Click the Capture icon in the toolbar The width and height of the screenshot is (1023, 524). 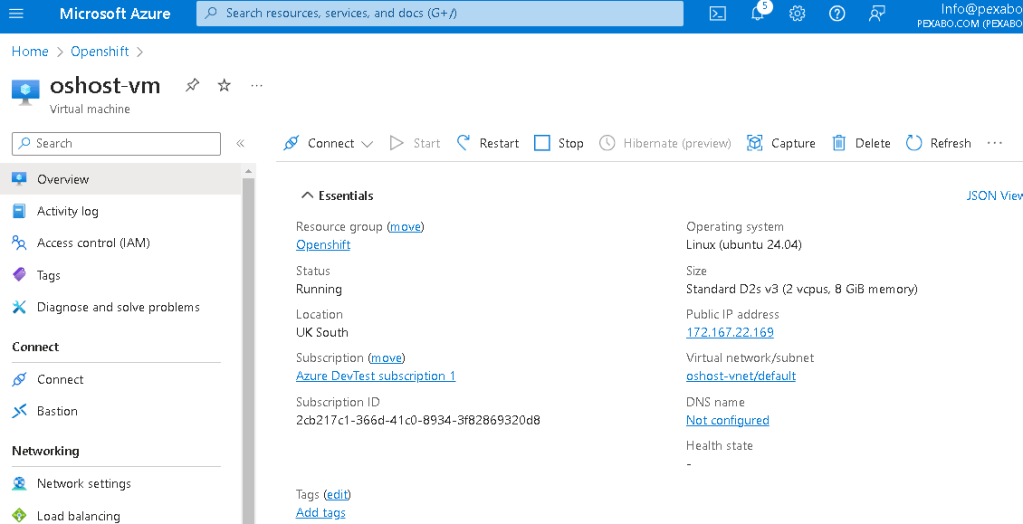(755, 143)
